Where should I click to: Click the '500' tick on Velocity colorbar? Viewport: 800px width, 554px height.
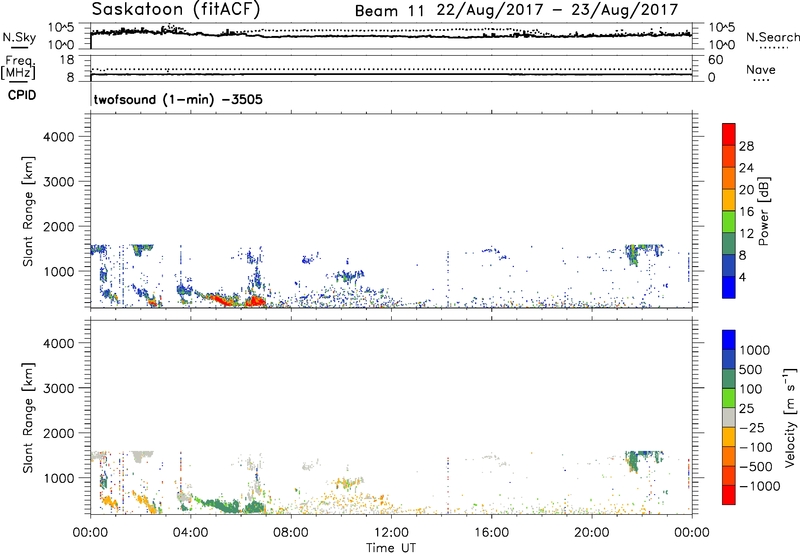point(751,370)
